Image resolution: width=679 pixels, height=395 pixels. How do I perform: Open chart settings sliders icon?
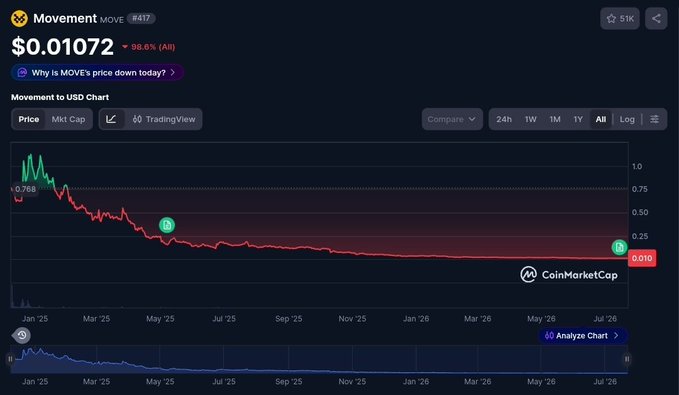point(654,119)
